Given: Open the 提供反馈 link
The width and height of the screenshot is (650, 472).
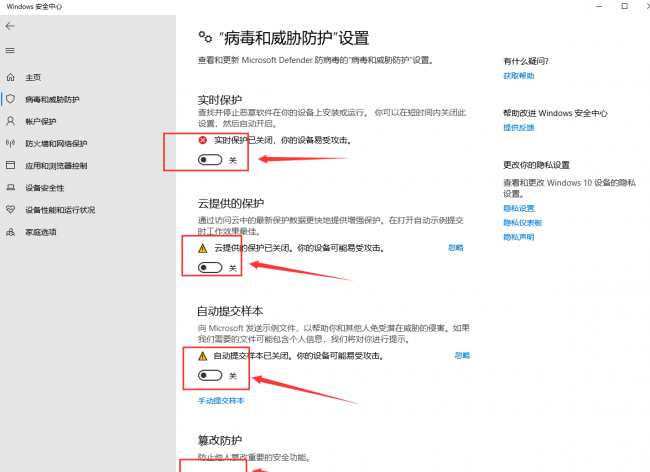Looking at the screenshot, I should click(519, 128).
